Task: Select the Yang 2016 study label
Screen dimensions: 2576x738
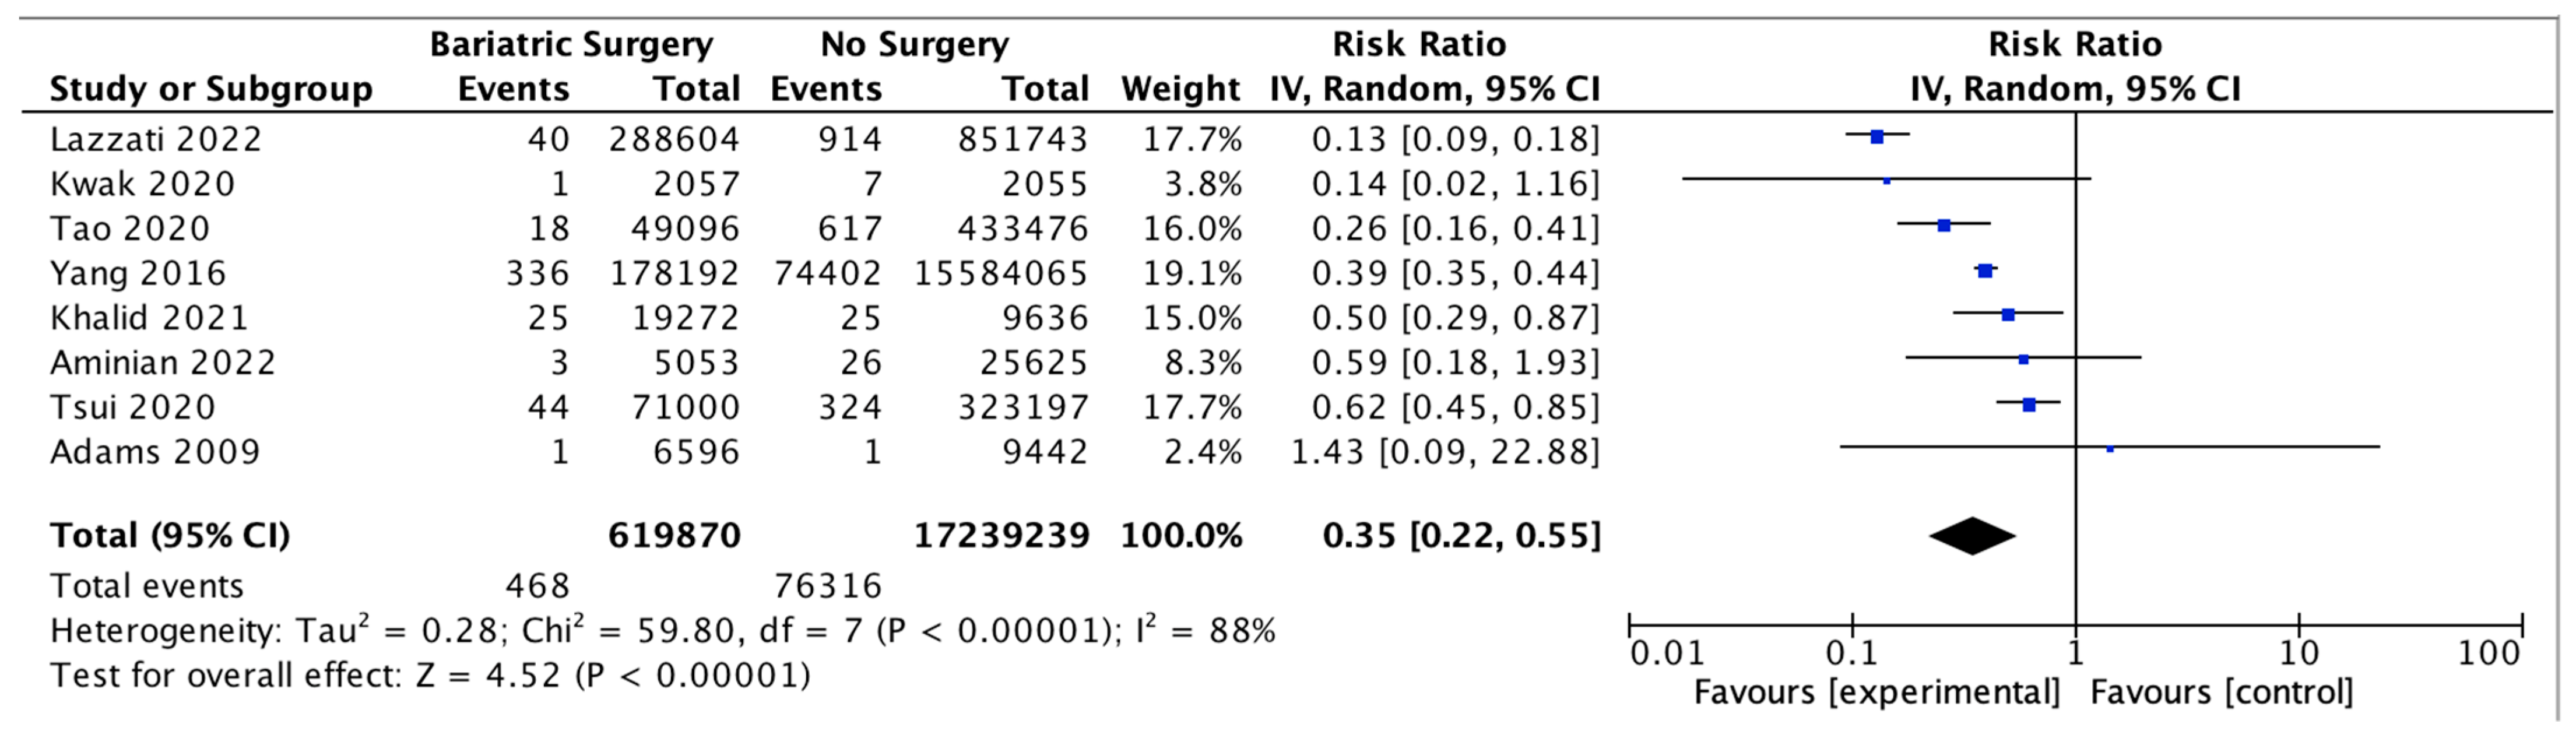Action: [138, 273]
